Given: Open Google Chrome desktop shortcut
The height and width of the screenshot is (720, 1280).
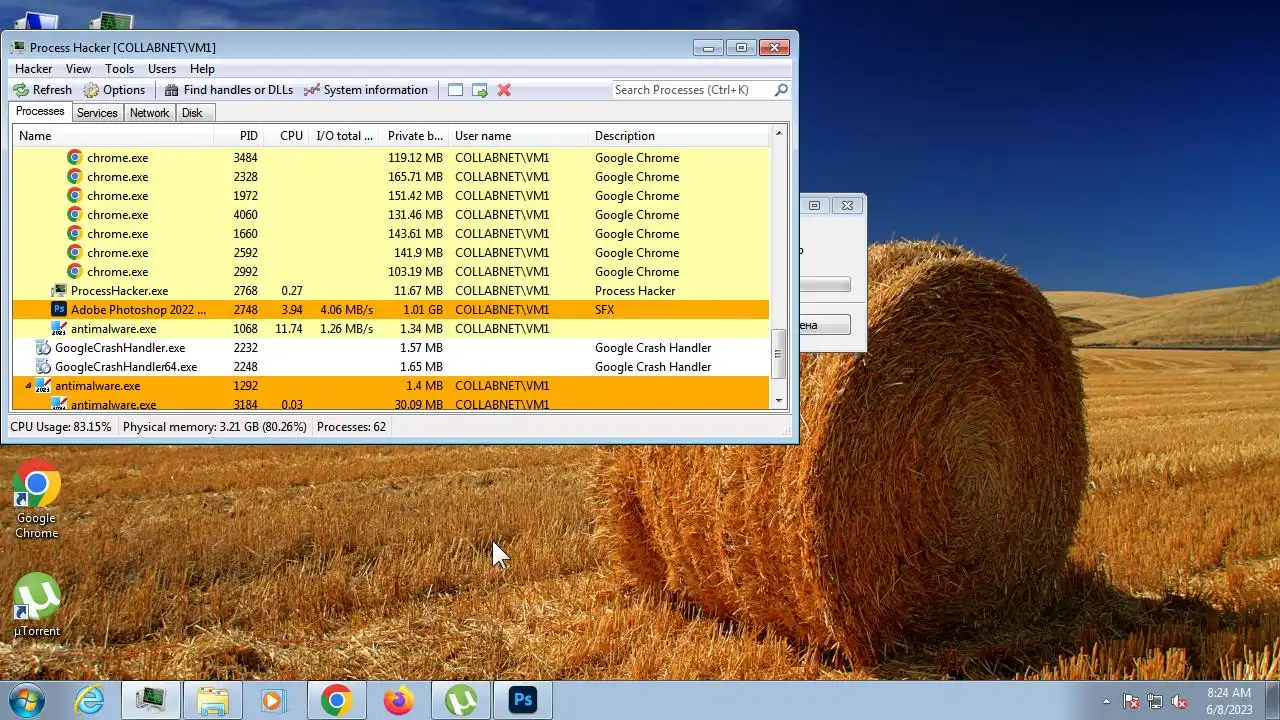Looking at the screenshot, I should point(37,499).
